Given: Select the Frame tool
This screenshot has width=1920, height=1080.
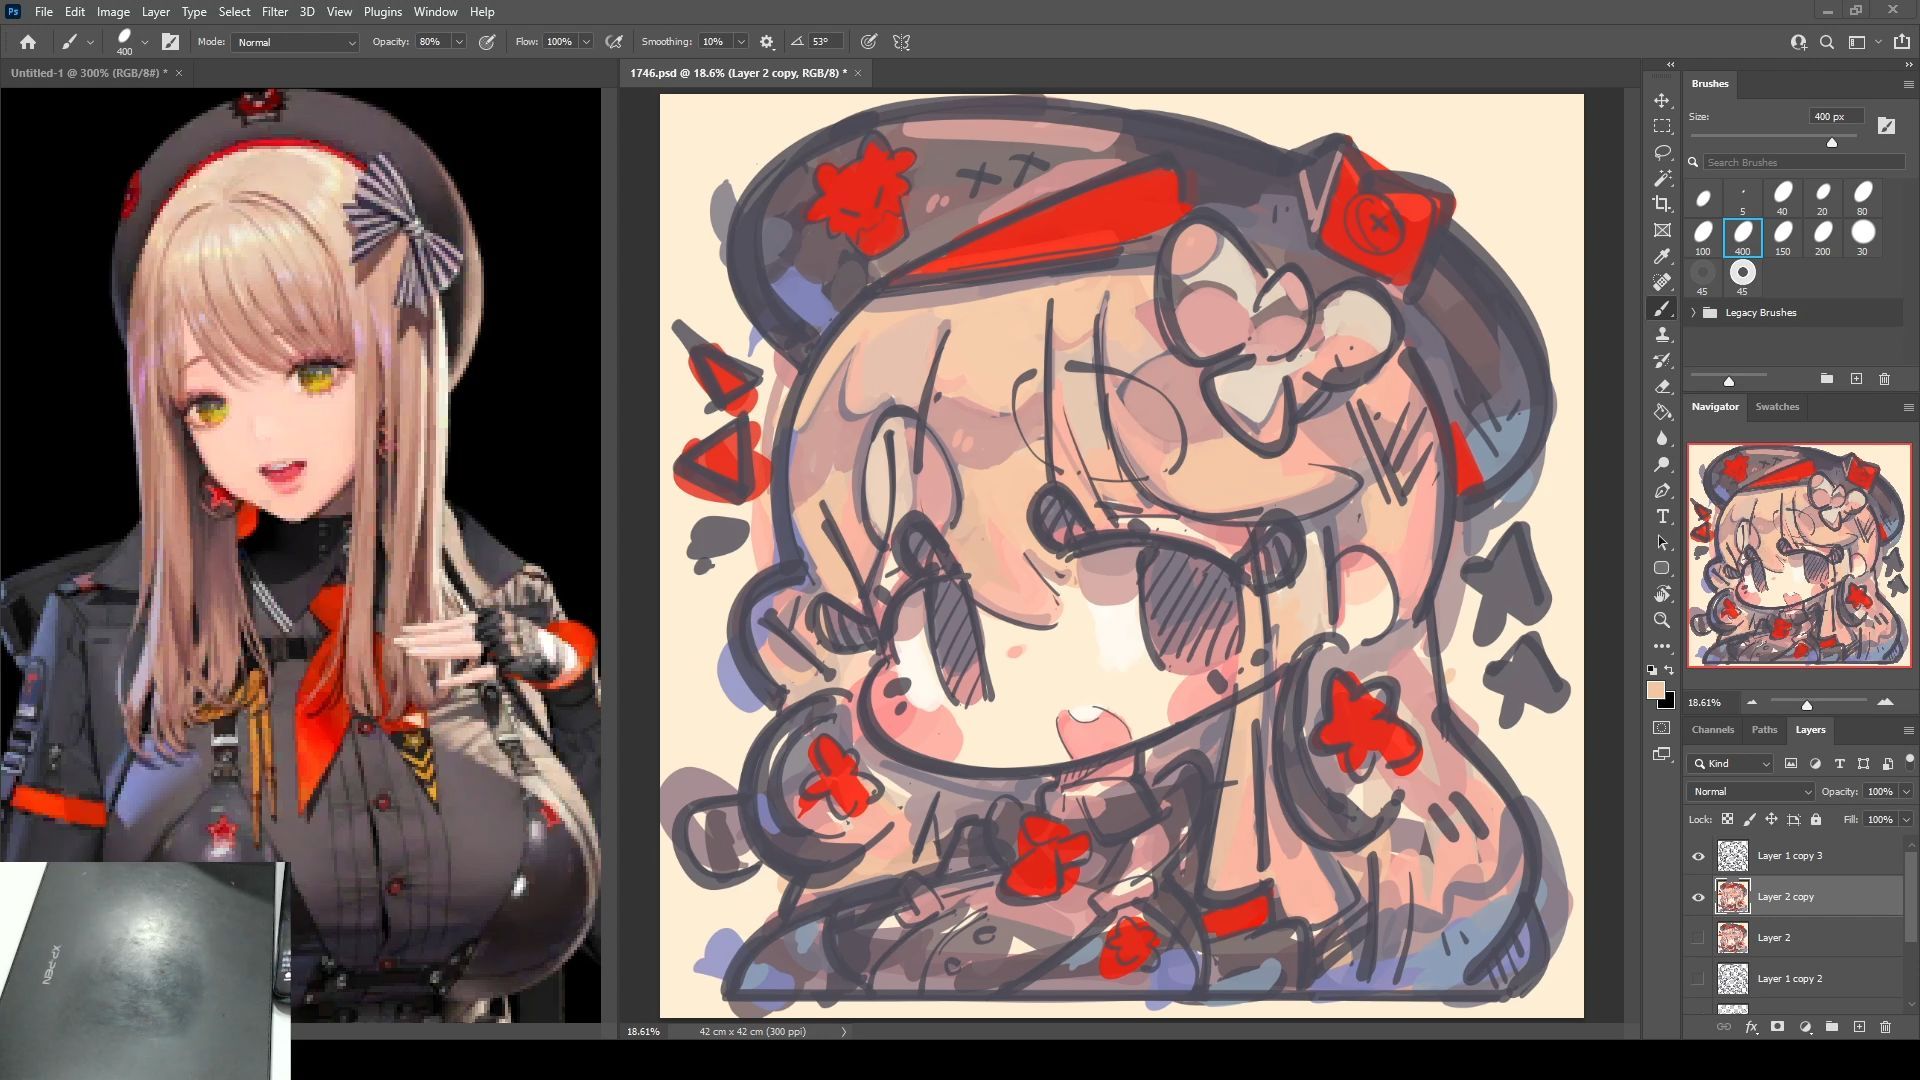Looking at the screenshot, I should coord(1662,231).
